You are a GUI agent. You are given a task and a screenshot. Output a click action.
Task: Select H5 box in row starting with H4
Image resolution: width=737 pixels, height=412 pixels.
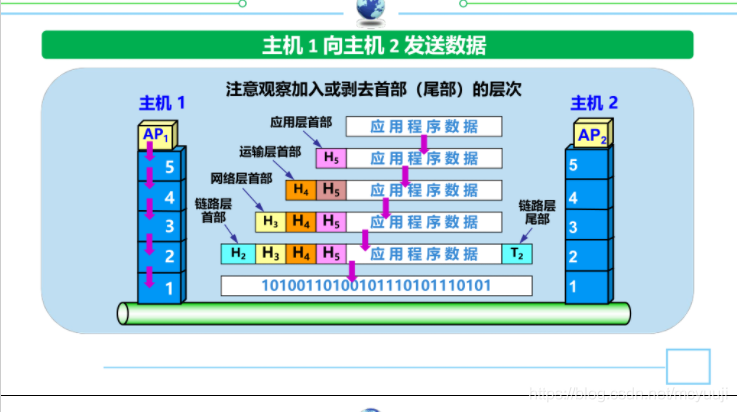click(x=331, y=190)
